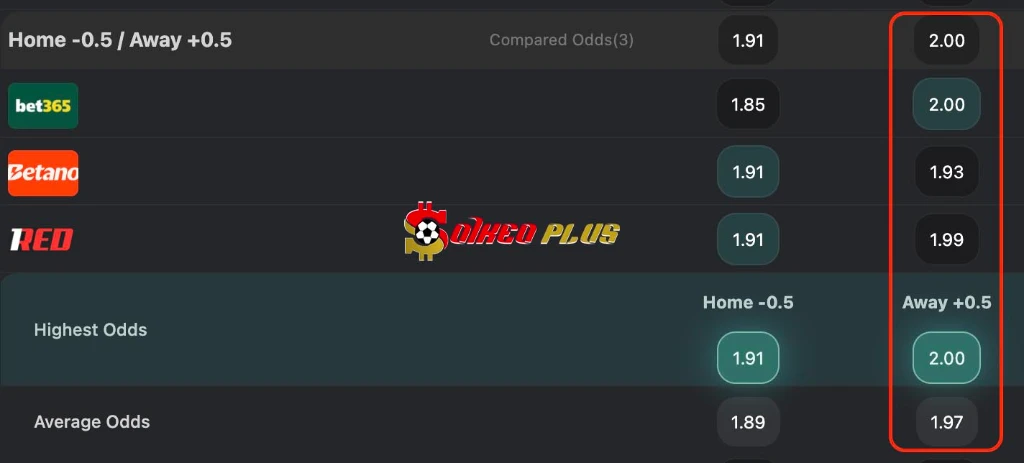Viewport: 1024px width, 463px height.
Task: Choose 1RED away odds 1.99
Action: pos(946,240)
